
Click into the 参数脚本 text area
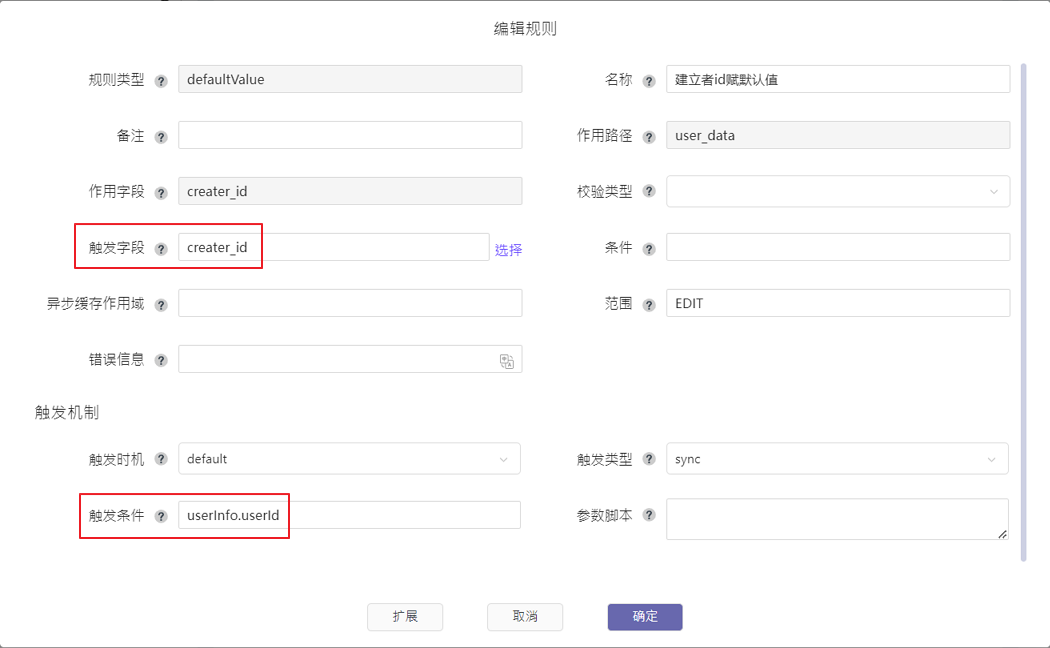click(x=837, y=519)
